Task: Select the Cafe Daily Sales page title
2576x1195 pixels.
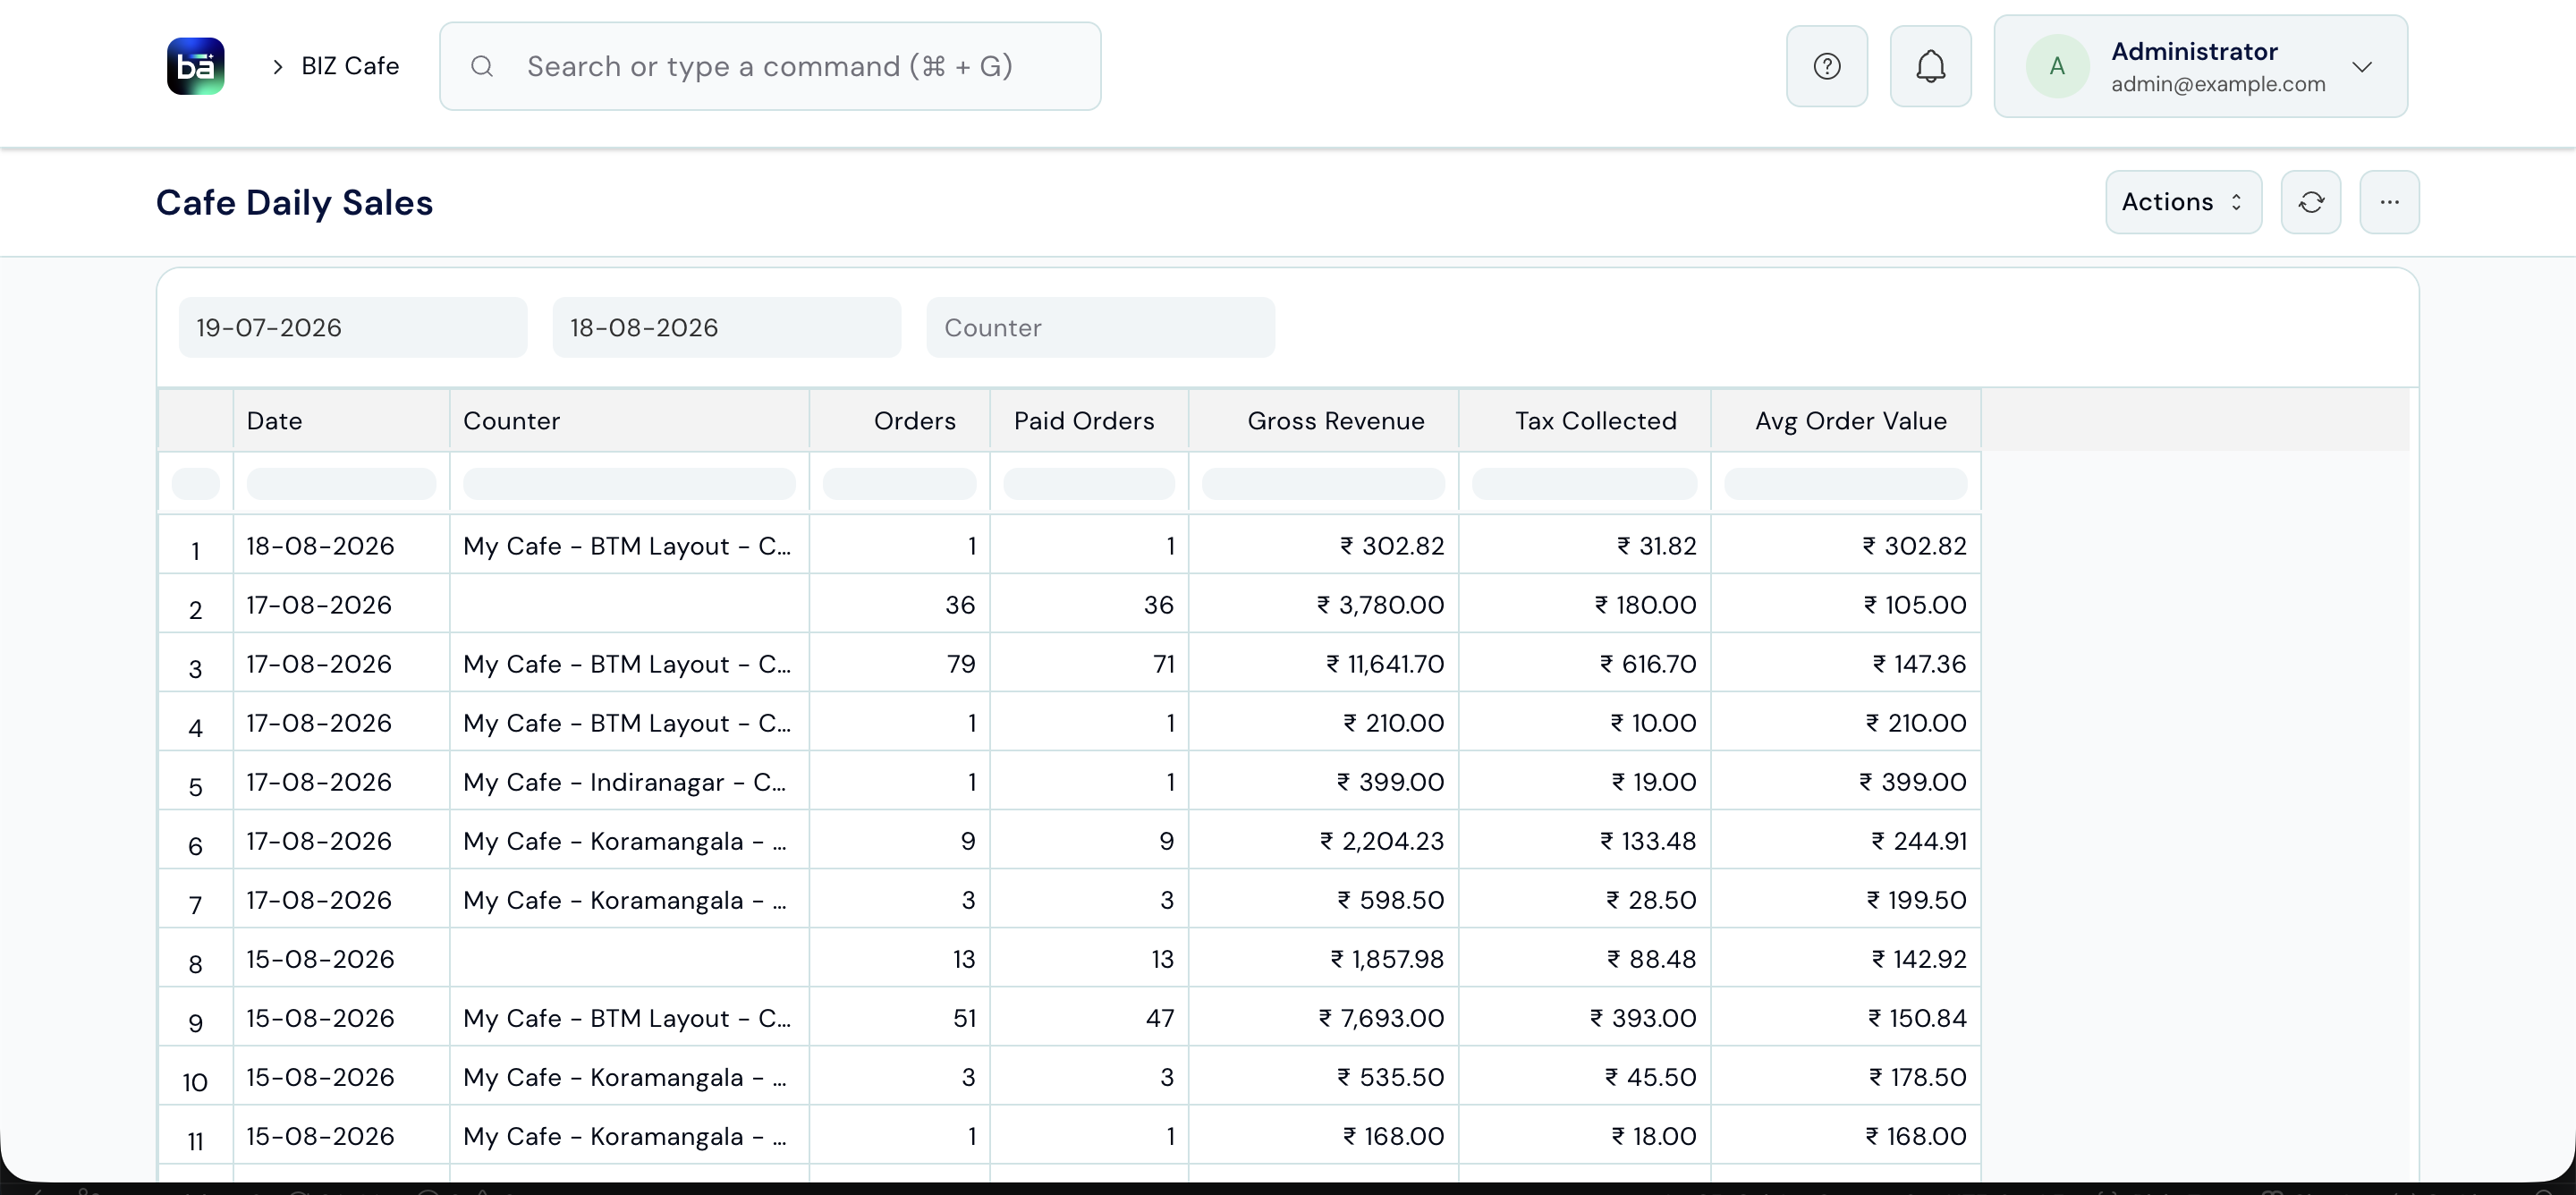Action: pos(294,202)
